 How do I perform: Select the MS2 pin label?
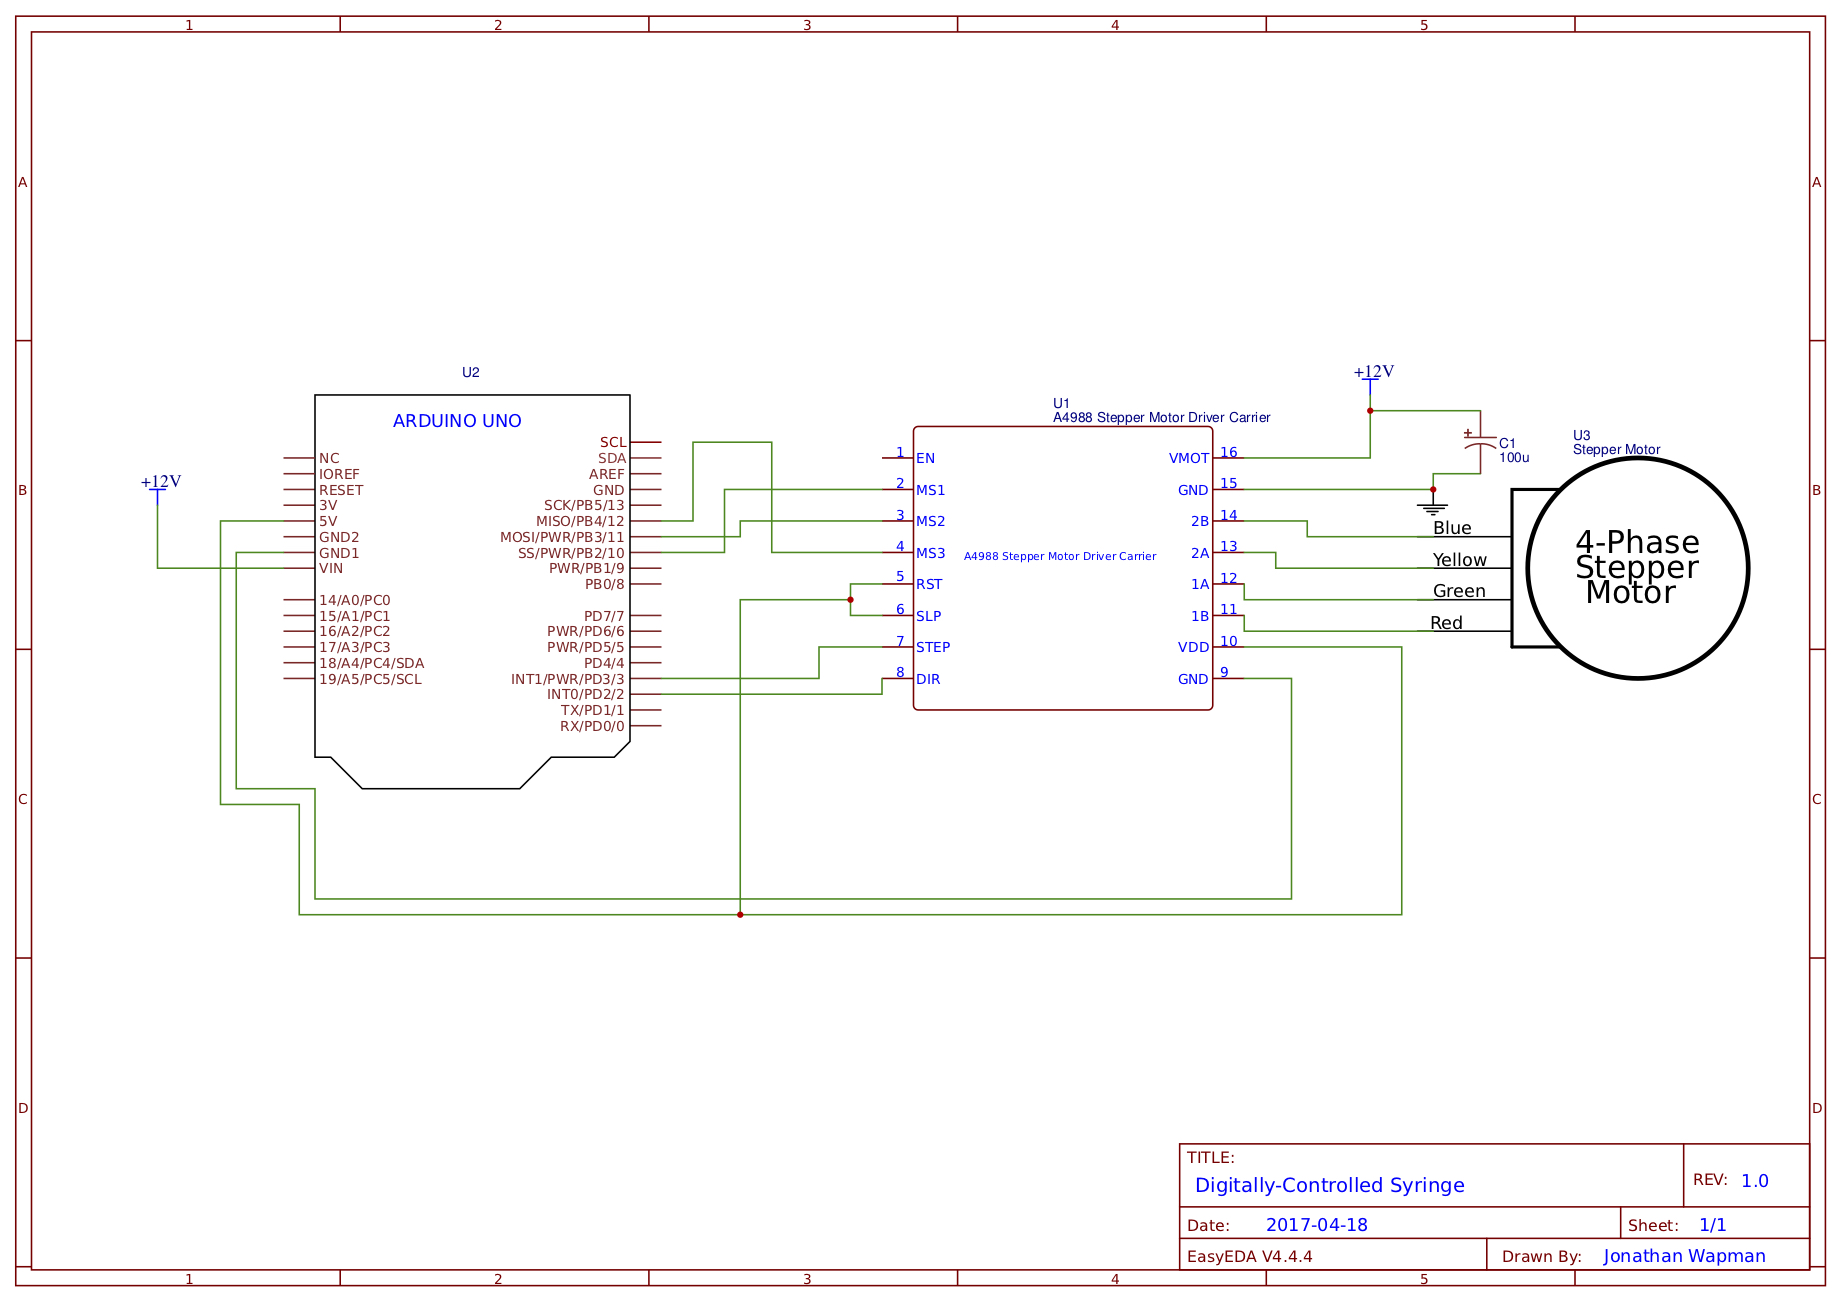930,521
